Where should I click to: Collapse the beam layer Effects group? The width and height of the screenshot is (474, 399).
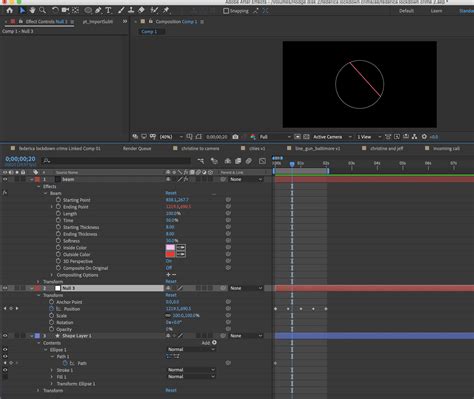pos(38,186)
